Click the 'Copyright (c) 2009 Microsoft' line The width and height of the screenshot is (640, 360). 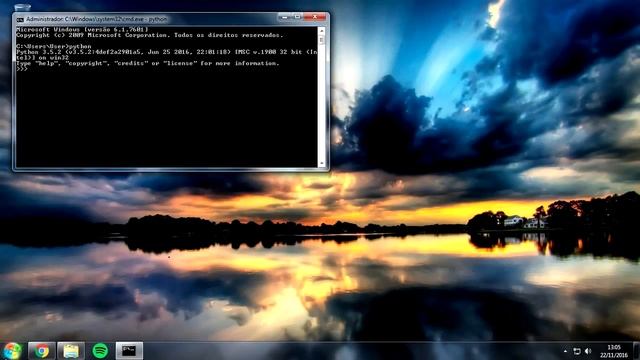pos(149,35)
